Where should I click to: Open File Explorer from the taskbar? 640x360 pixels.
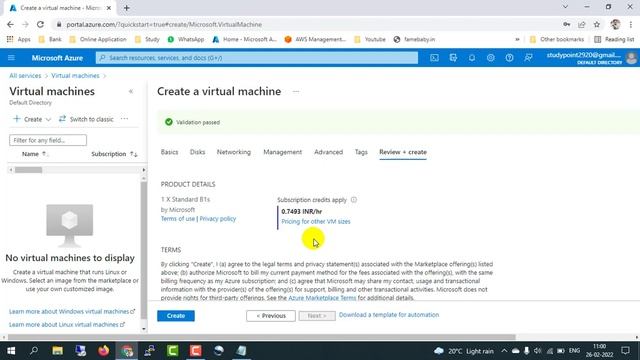point(57,351)
